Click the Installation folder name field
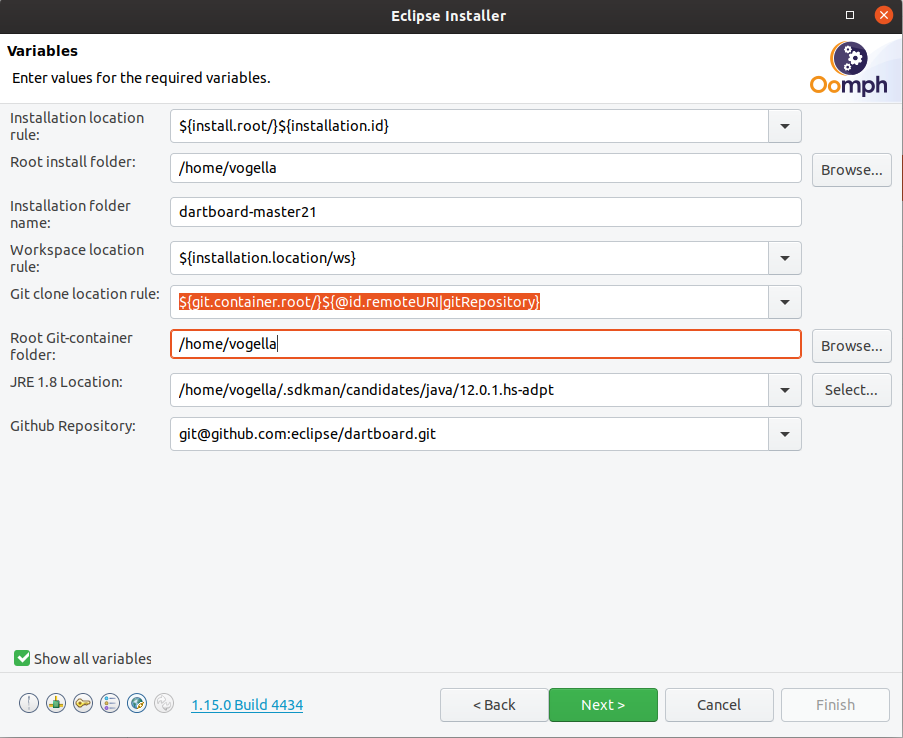Image resolution: width=903 pixels, height=738 pixels. (485, 212)
